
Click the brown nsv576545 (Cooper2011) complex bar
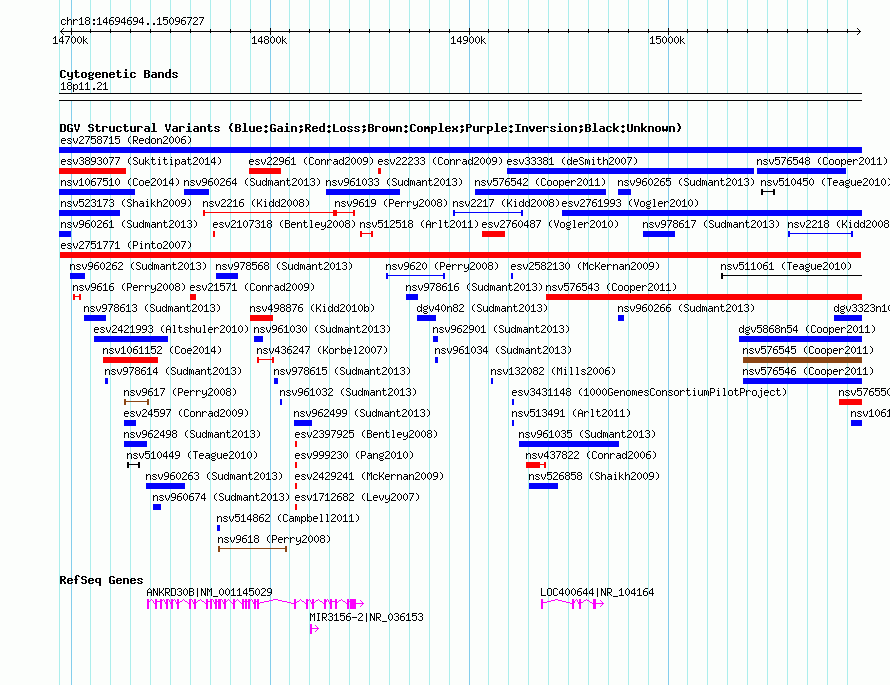point(802,360)
